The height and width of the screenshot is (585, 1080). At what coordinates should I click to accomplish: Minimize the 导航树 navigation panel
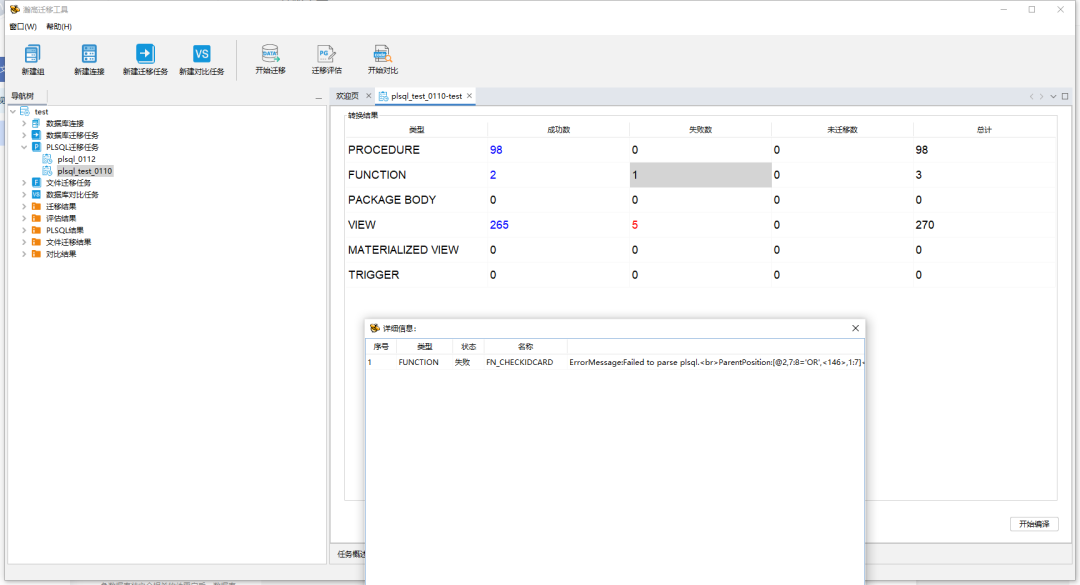click(318, 97)
